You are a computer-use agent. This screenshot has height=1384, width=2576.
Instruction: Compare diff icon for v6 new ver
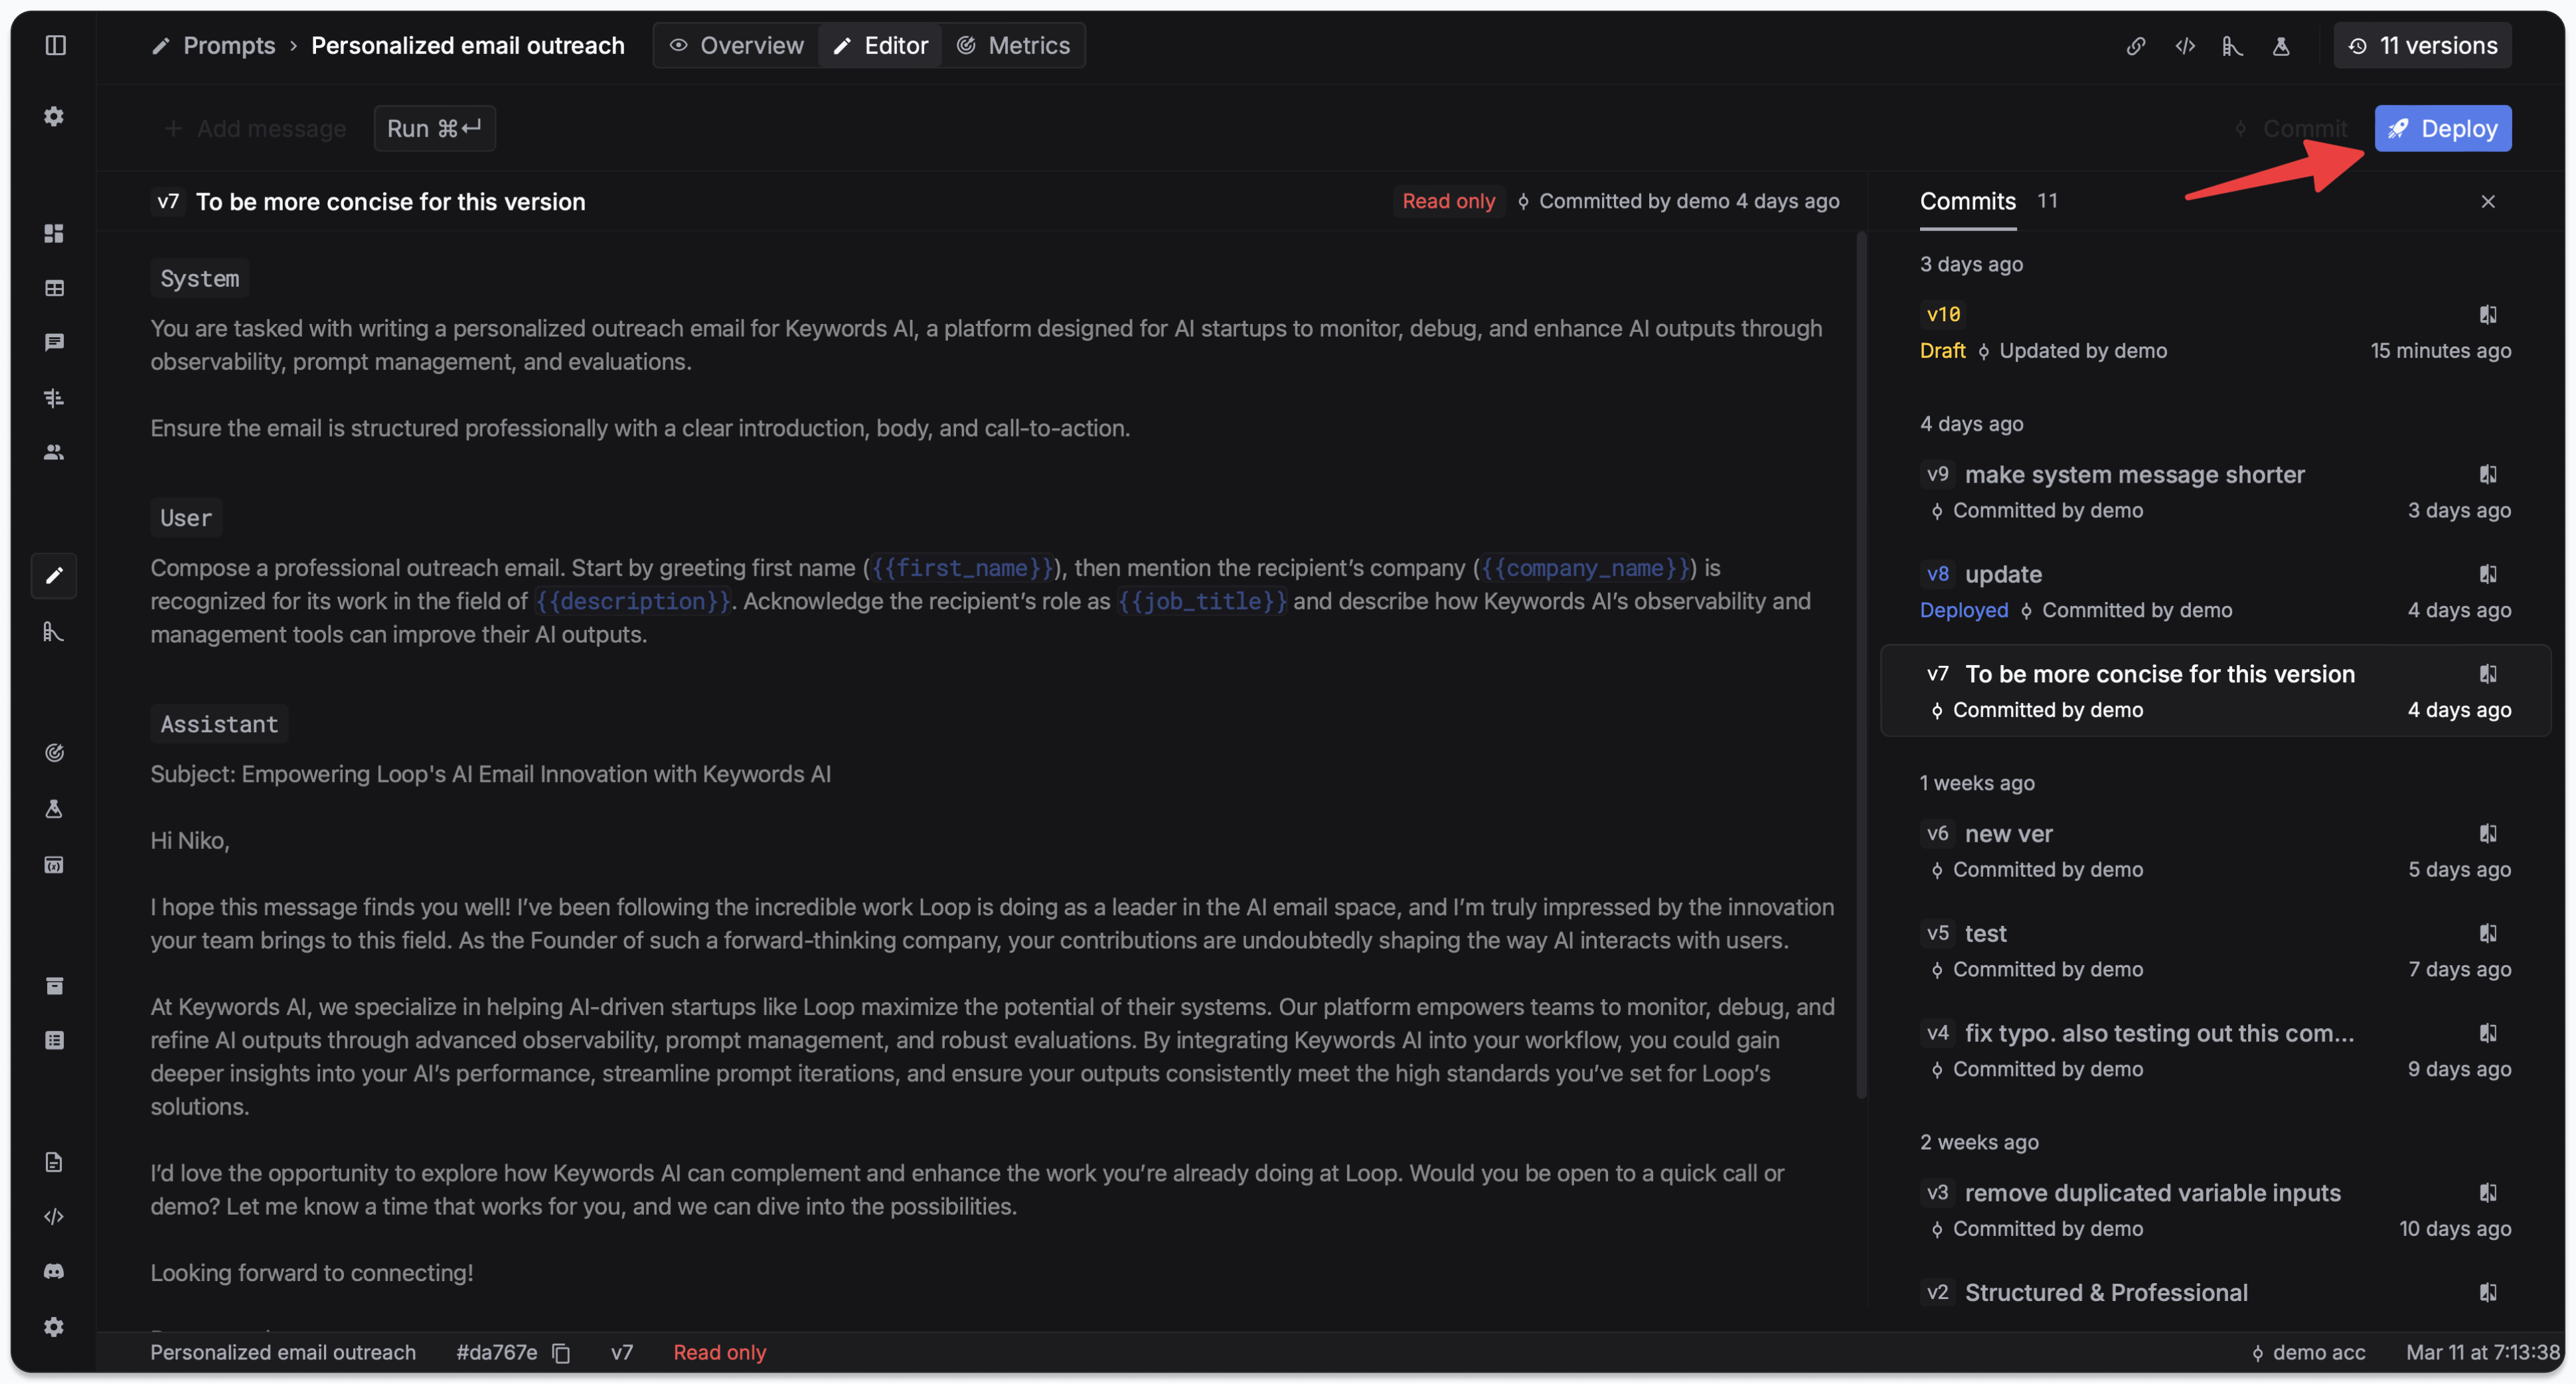pos(2488,833)
